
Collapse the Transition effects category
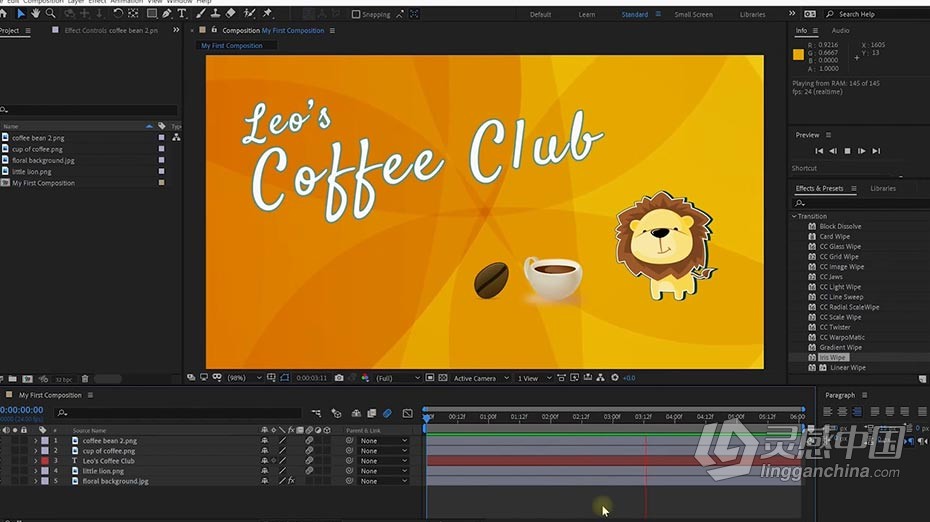coord(795,217)
